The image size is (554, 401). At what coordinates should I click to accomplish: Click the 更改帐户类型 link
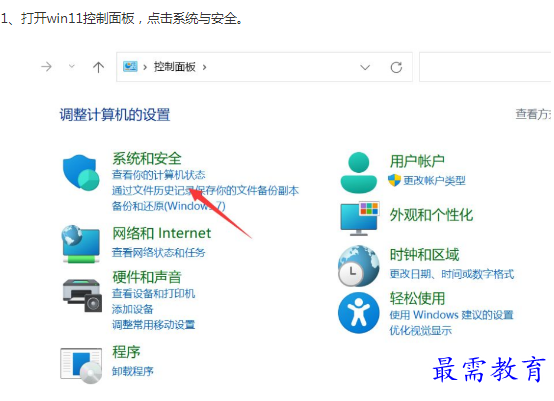[434, 181]
